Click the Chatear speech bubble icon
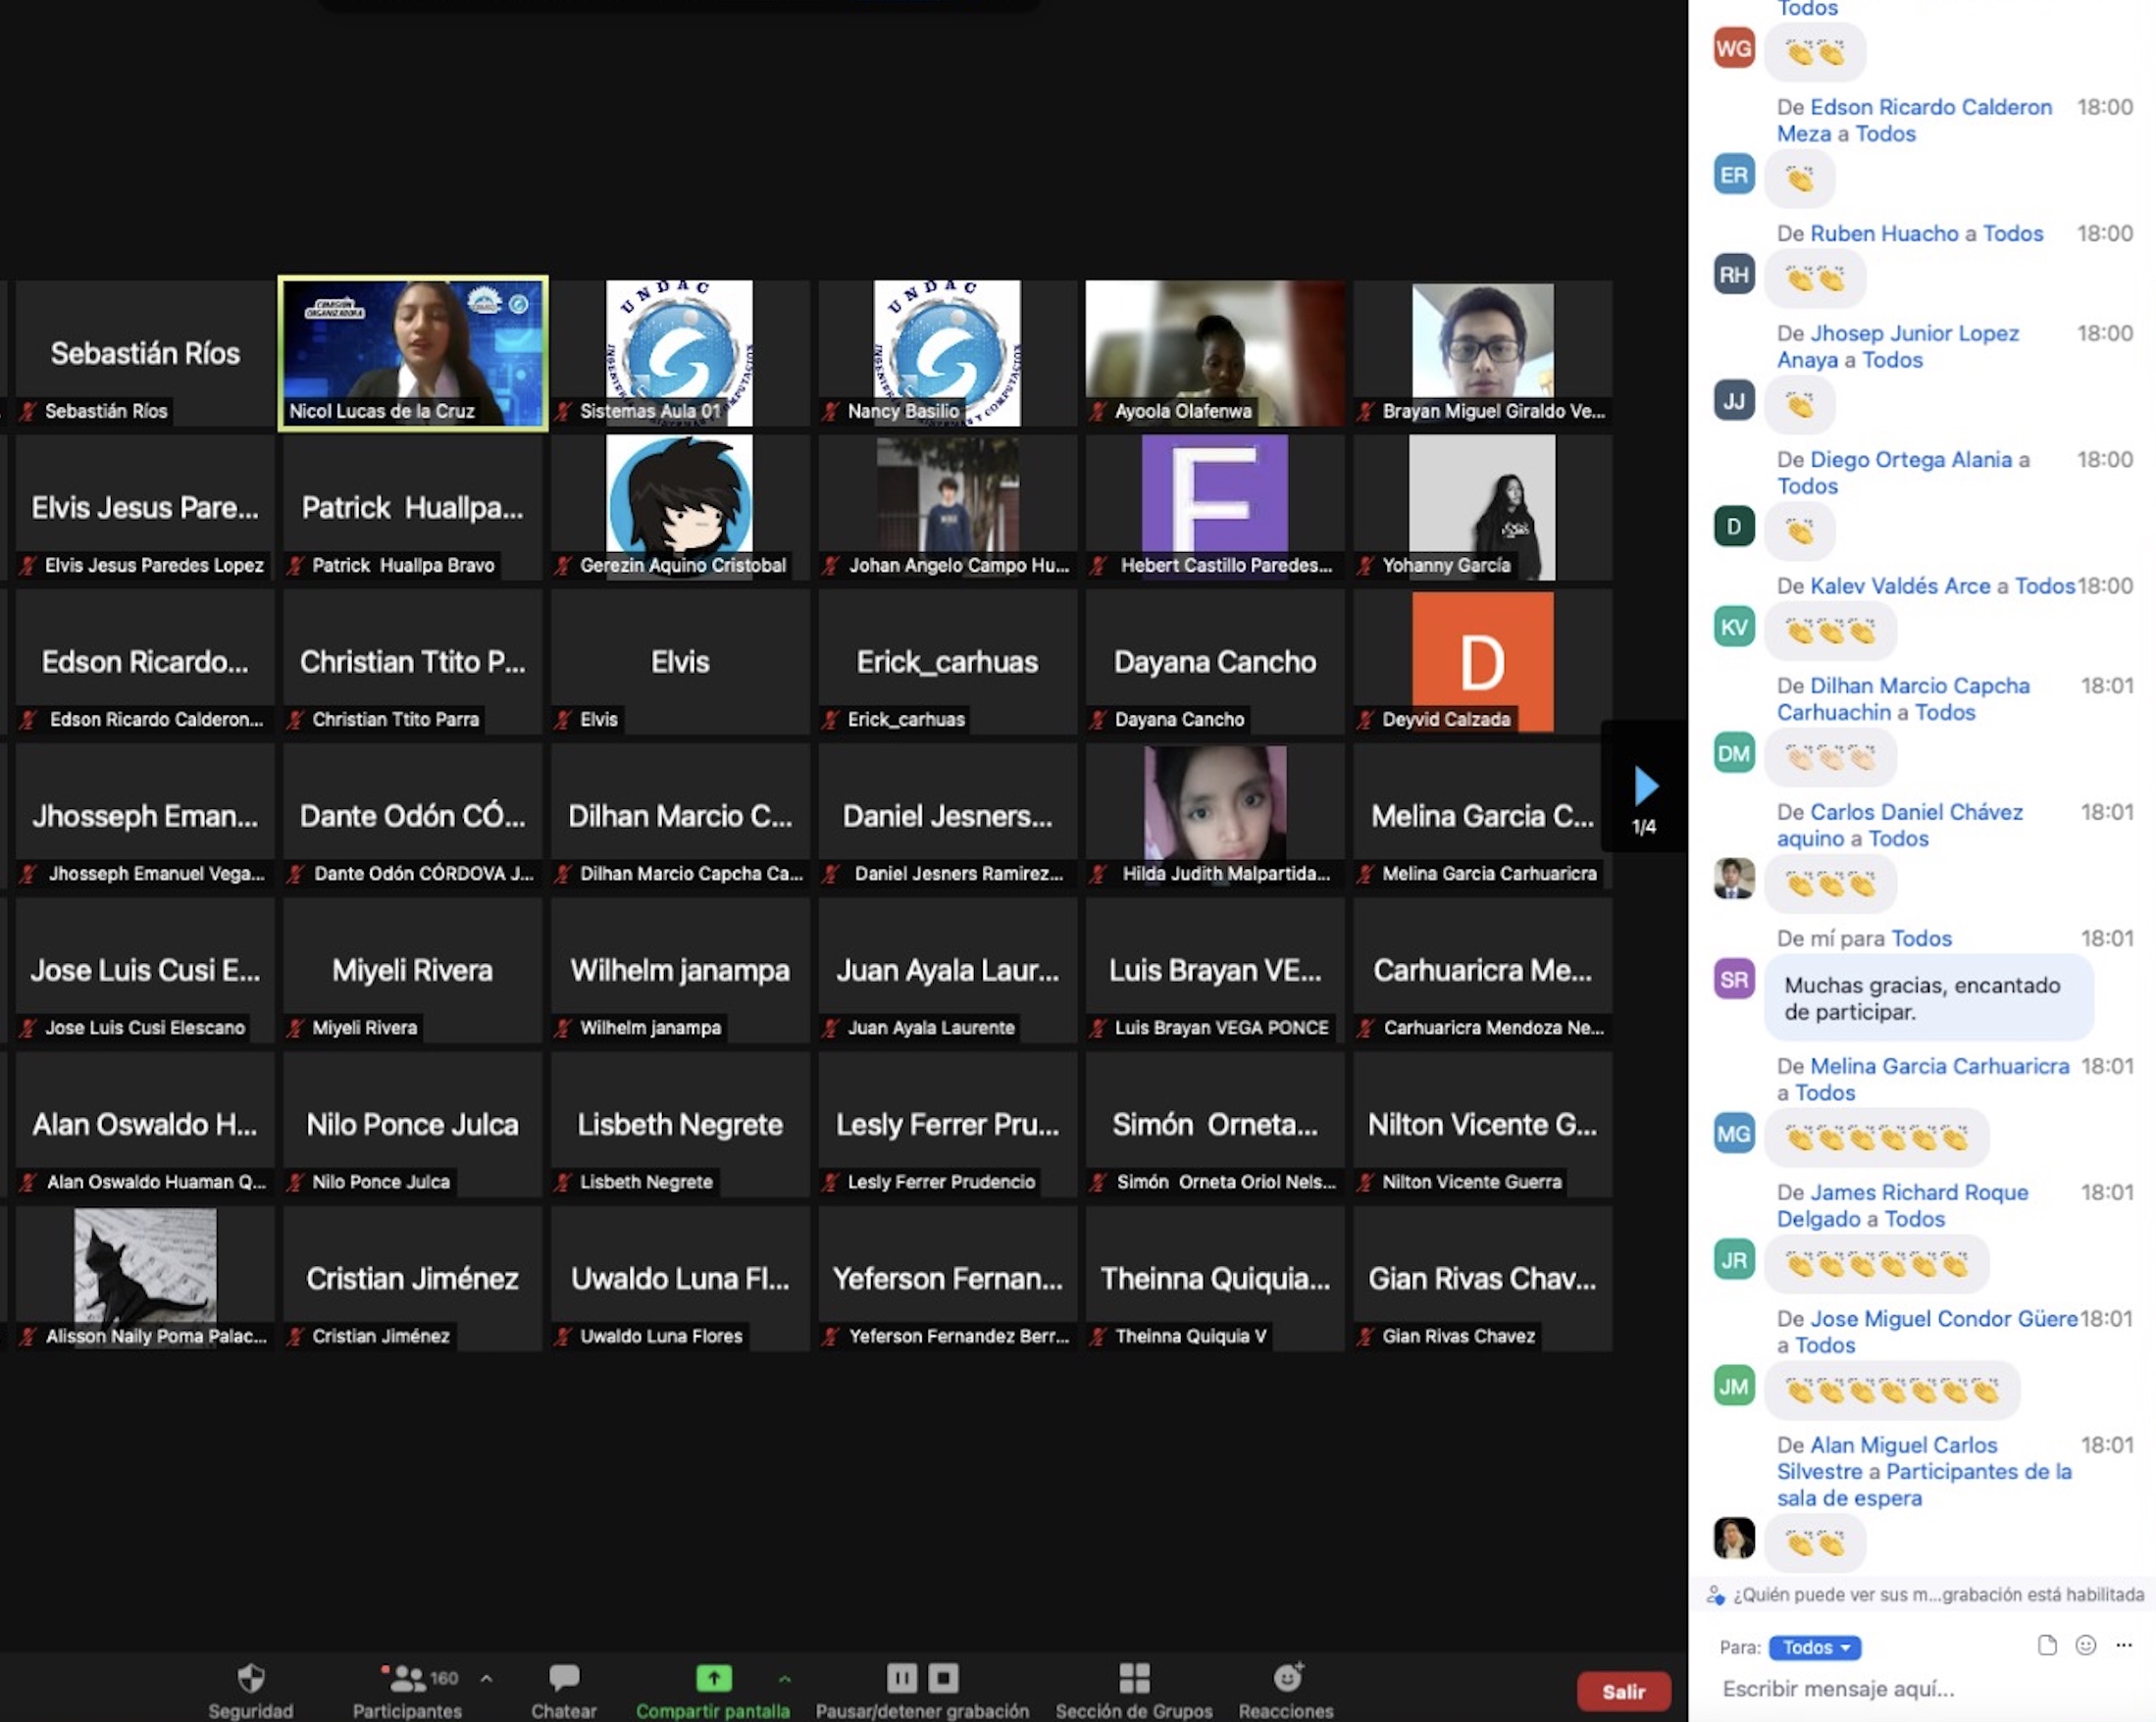 [563, 1677]
